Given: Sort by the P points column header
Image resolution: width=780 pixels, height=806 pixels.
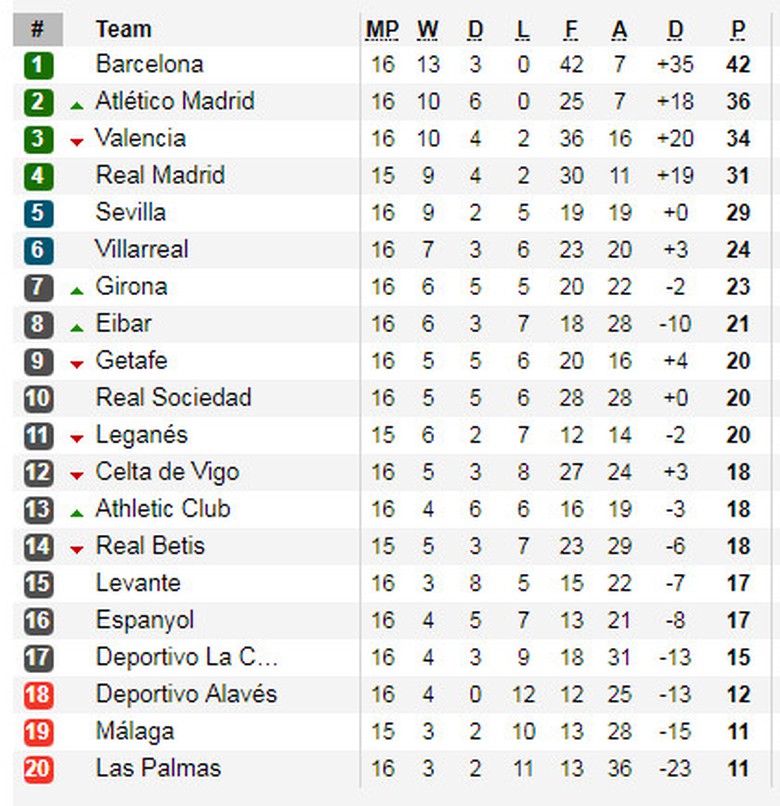Looking at the screenshot, I should tap(738, 30).
